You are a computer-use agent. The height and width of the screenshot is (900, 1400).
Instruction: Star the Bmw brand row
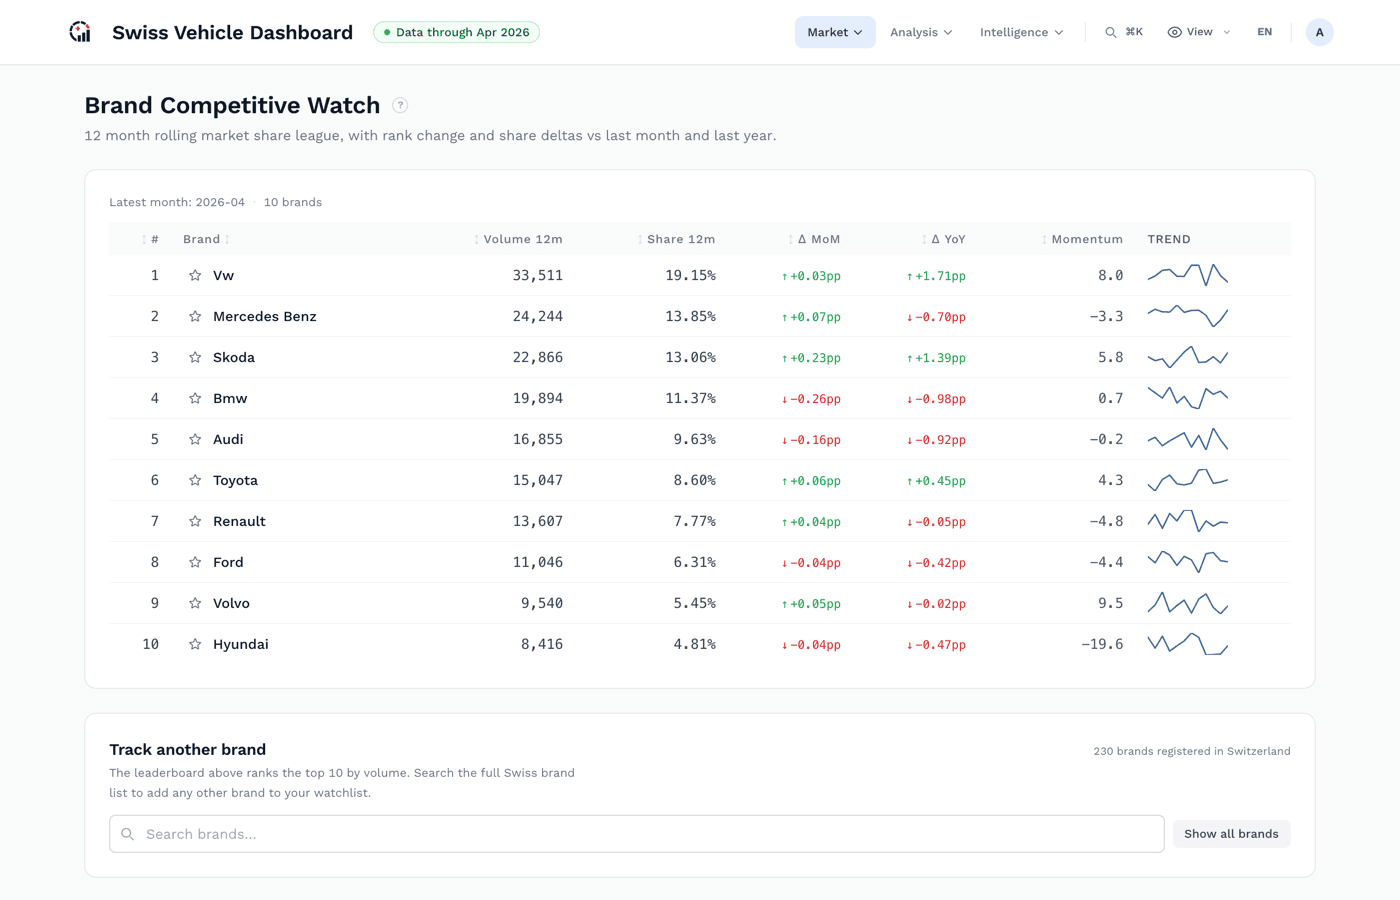195,398
